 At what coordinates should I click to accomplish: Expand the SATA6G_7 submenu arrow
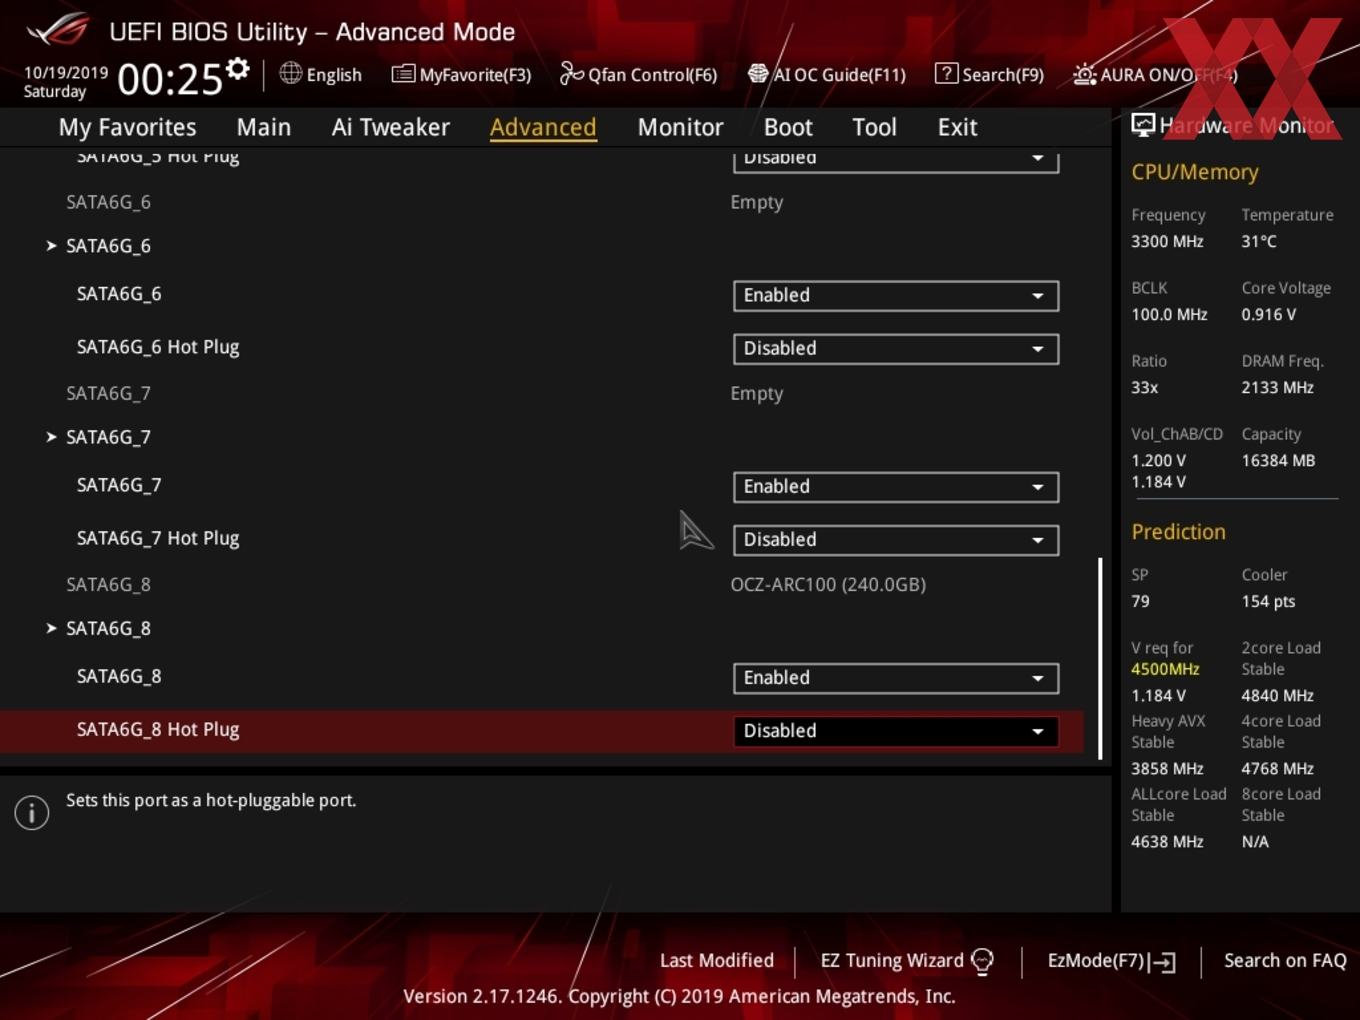click(x=51, y=437)
